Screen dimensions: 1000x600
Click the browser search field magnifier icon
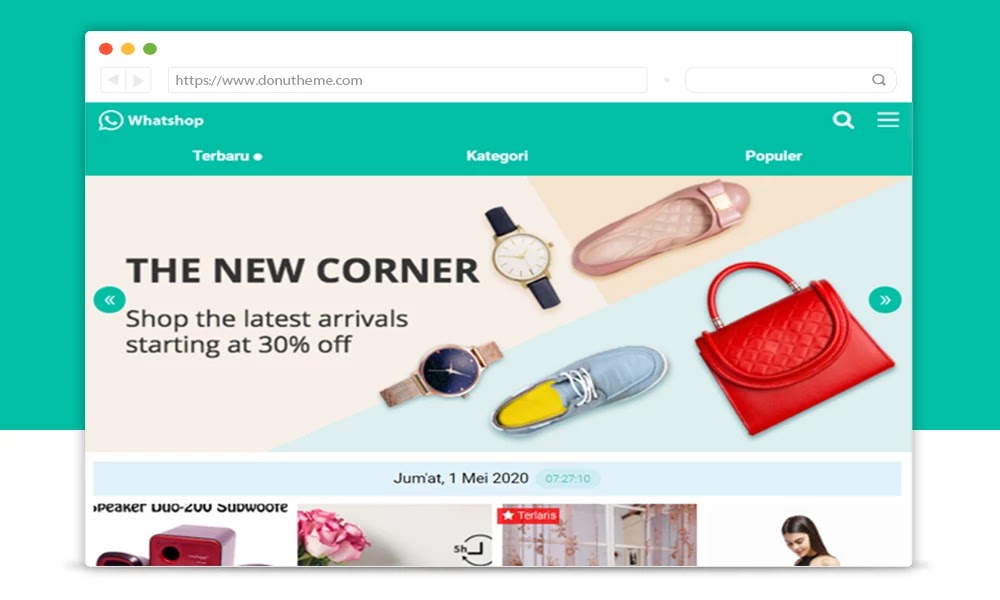(879, 80)
